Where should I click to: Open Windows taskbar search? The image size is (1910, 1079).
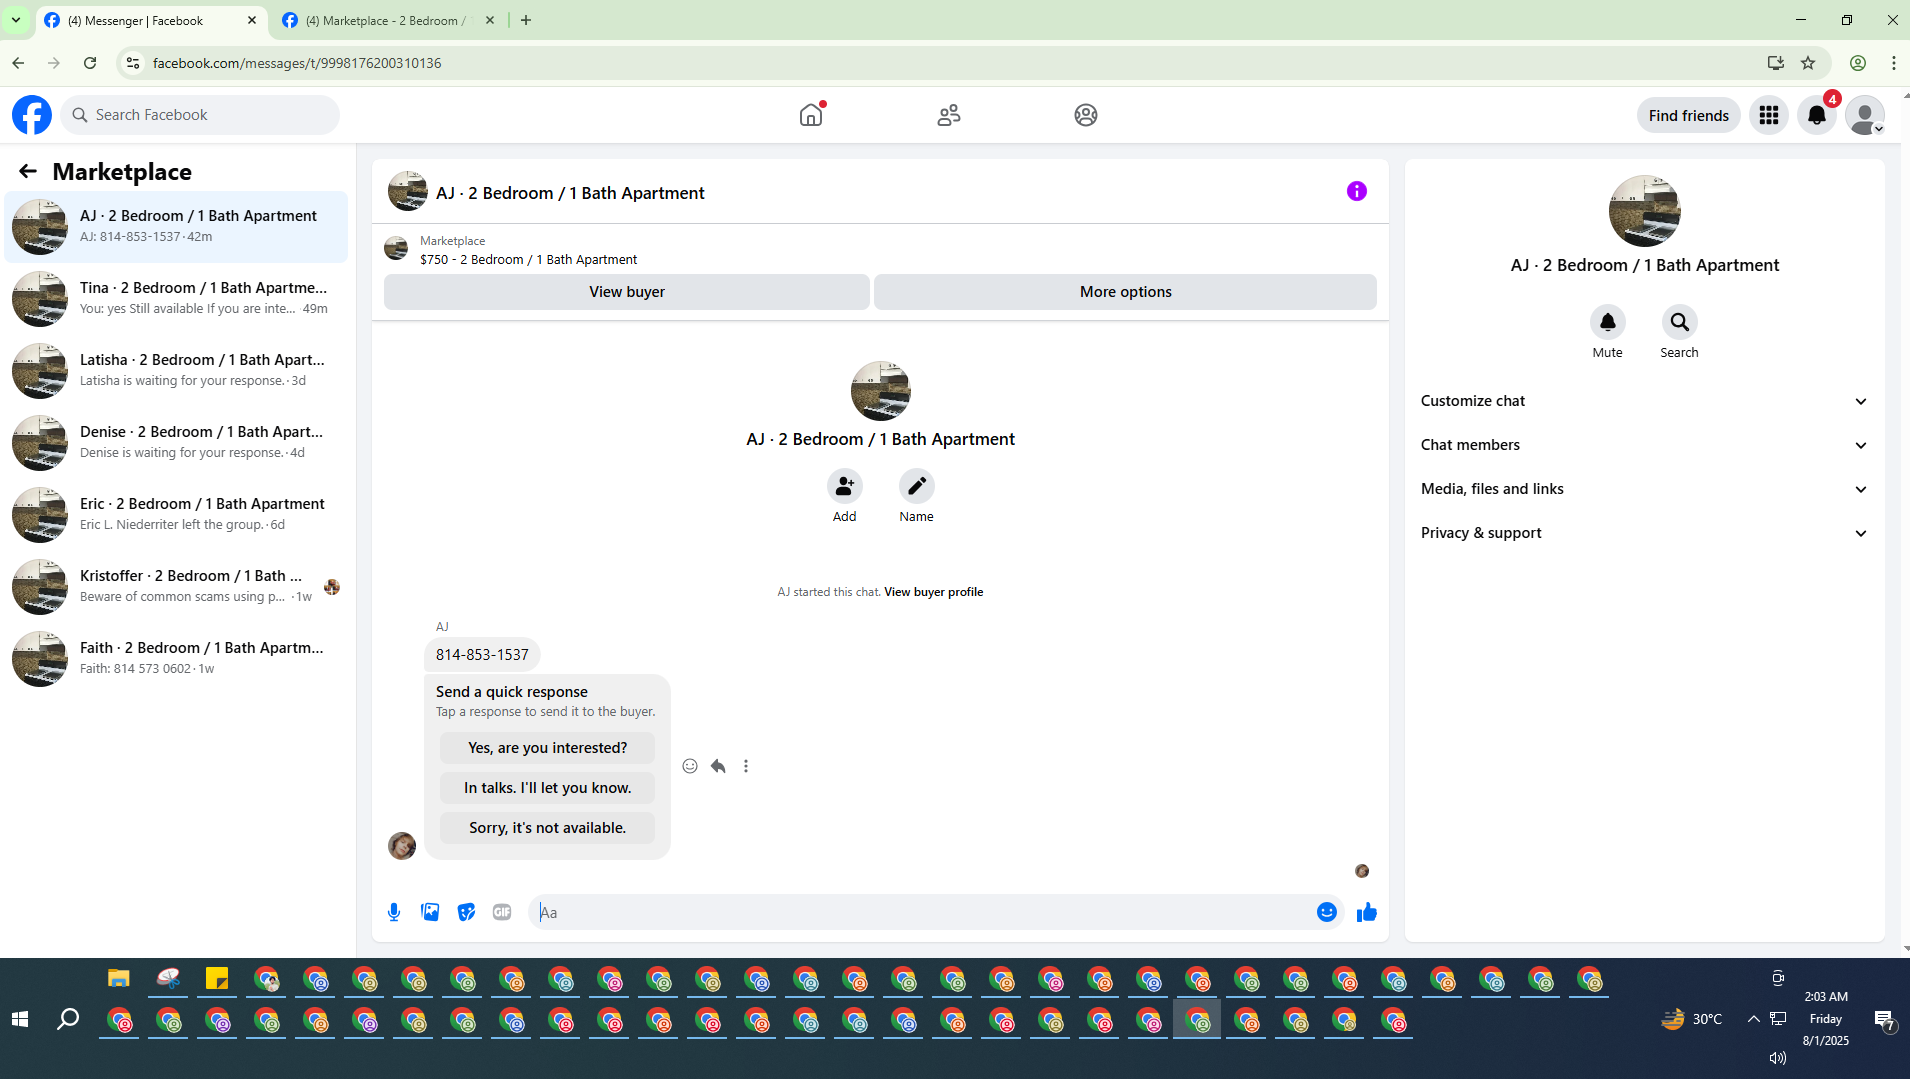(x=68, y=1019)
